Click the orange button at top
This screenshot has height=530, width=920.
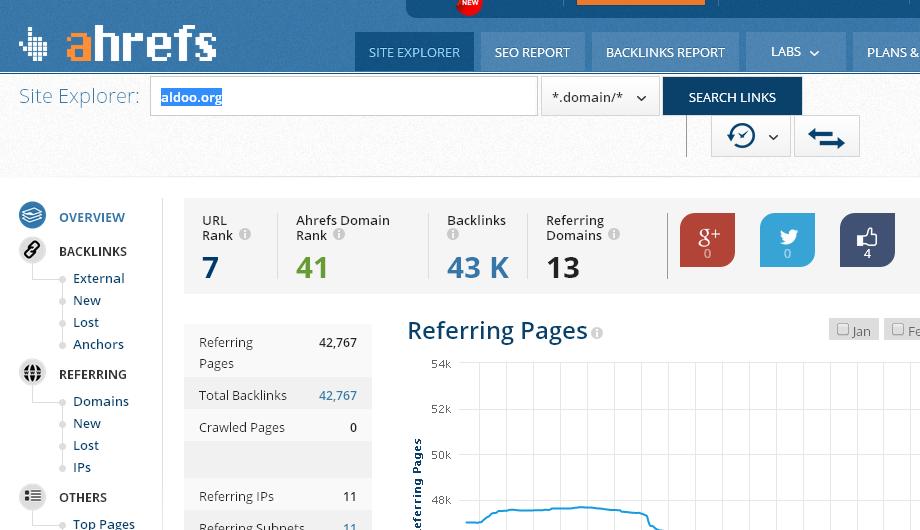641,2
